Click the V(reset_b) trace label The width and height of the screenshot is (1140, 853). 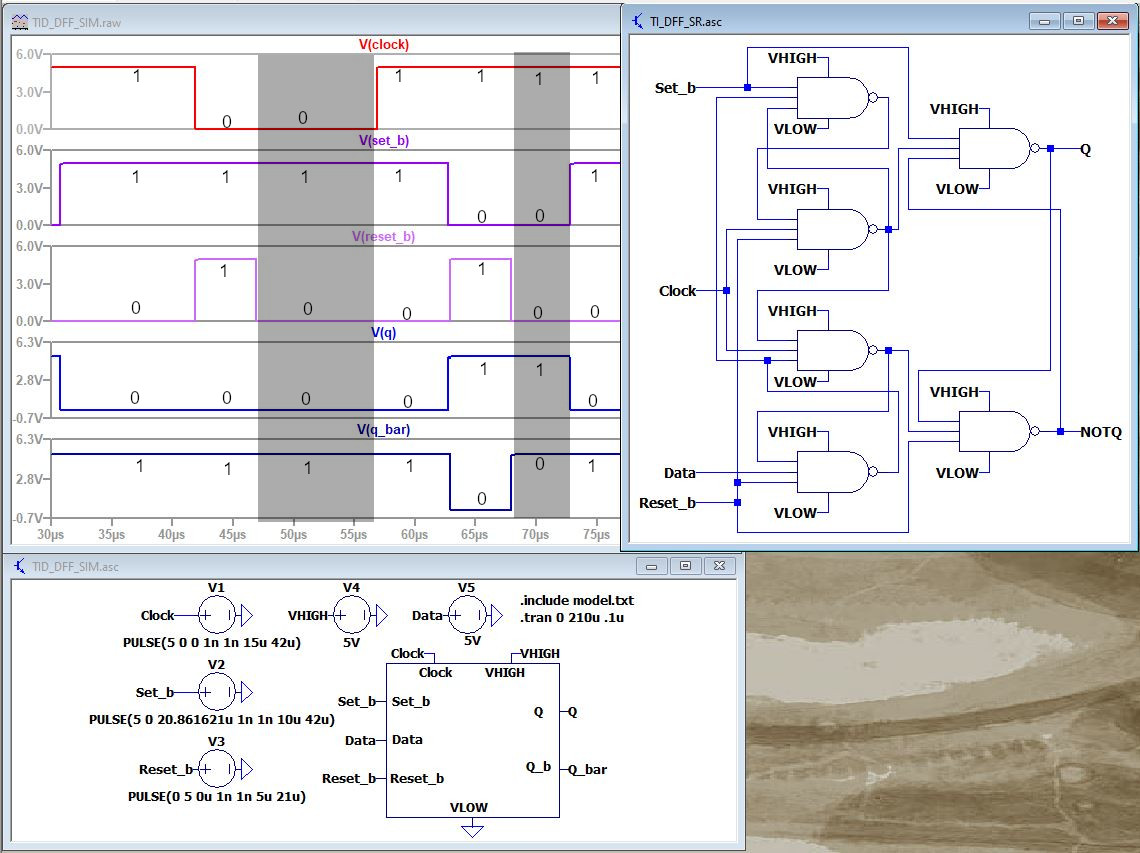pyautogui.click(x=383, y=237)
